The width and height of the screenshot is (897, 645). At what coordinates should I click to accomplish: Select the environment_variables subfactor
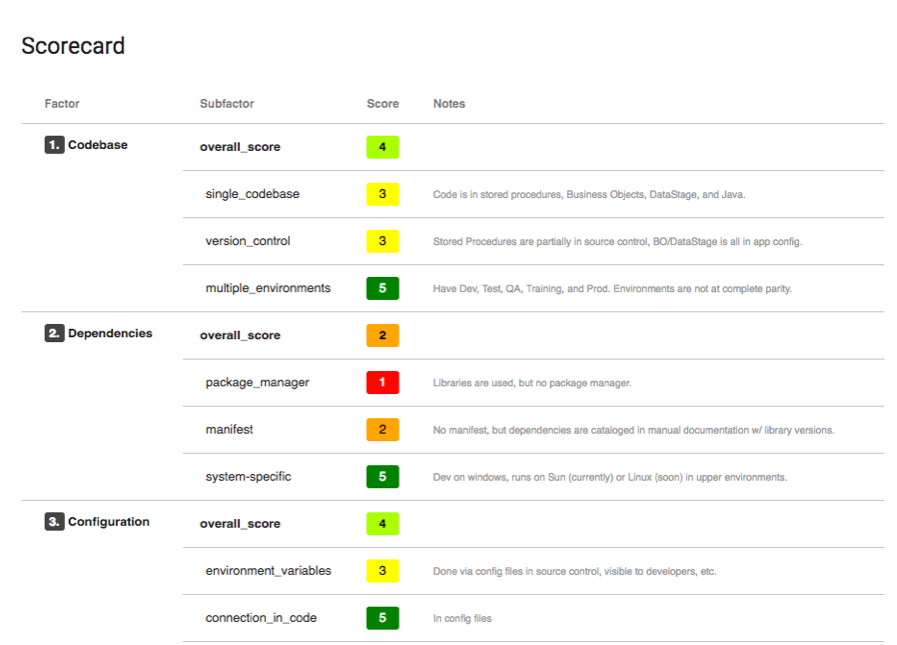click(x=268, y=571)
